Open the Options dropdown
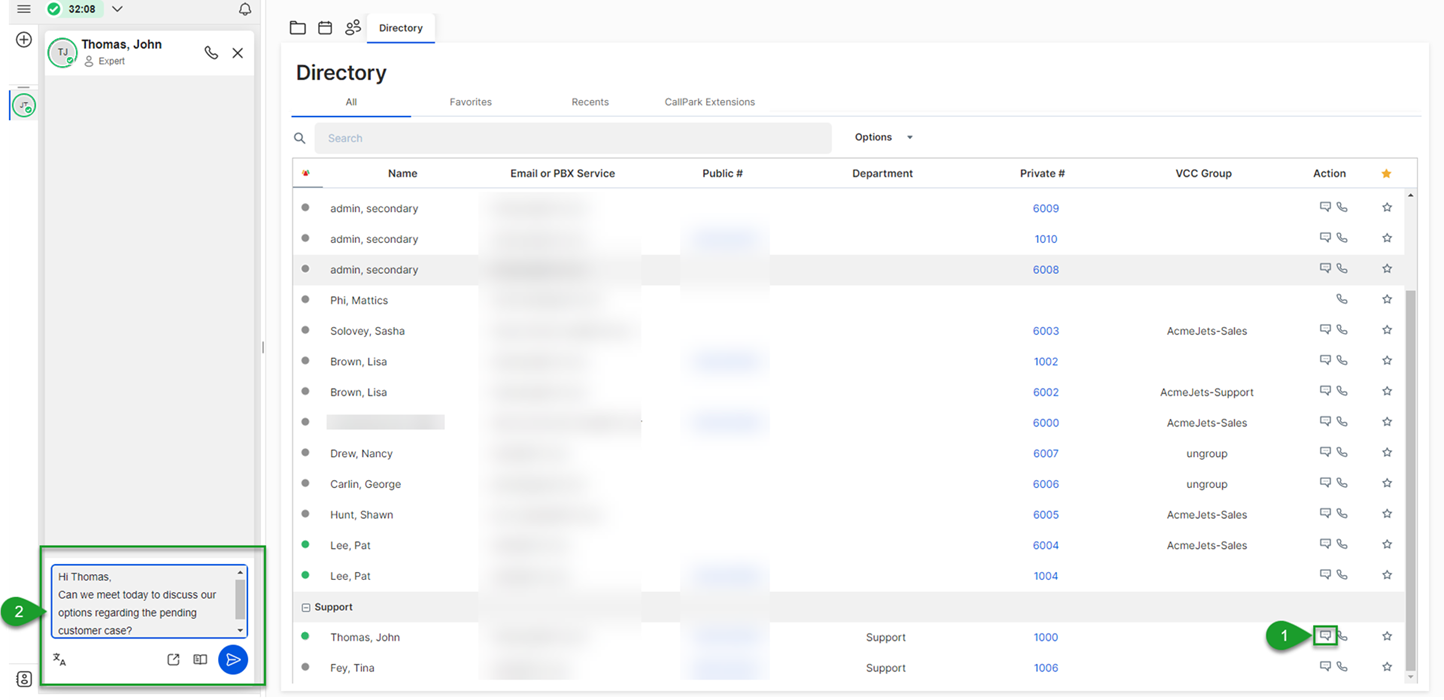This screenshot has height=700, width=1444. (x=883, y=137)
